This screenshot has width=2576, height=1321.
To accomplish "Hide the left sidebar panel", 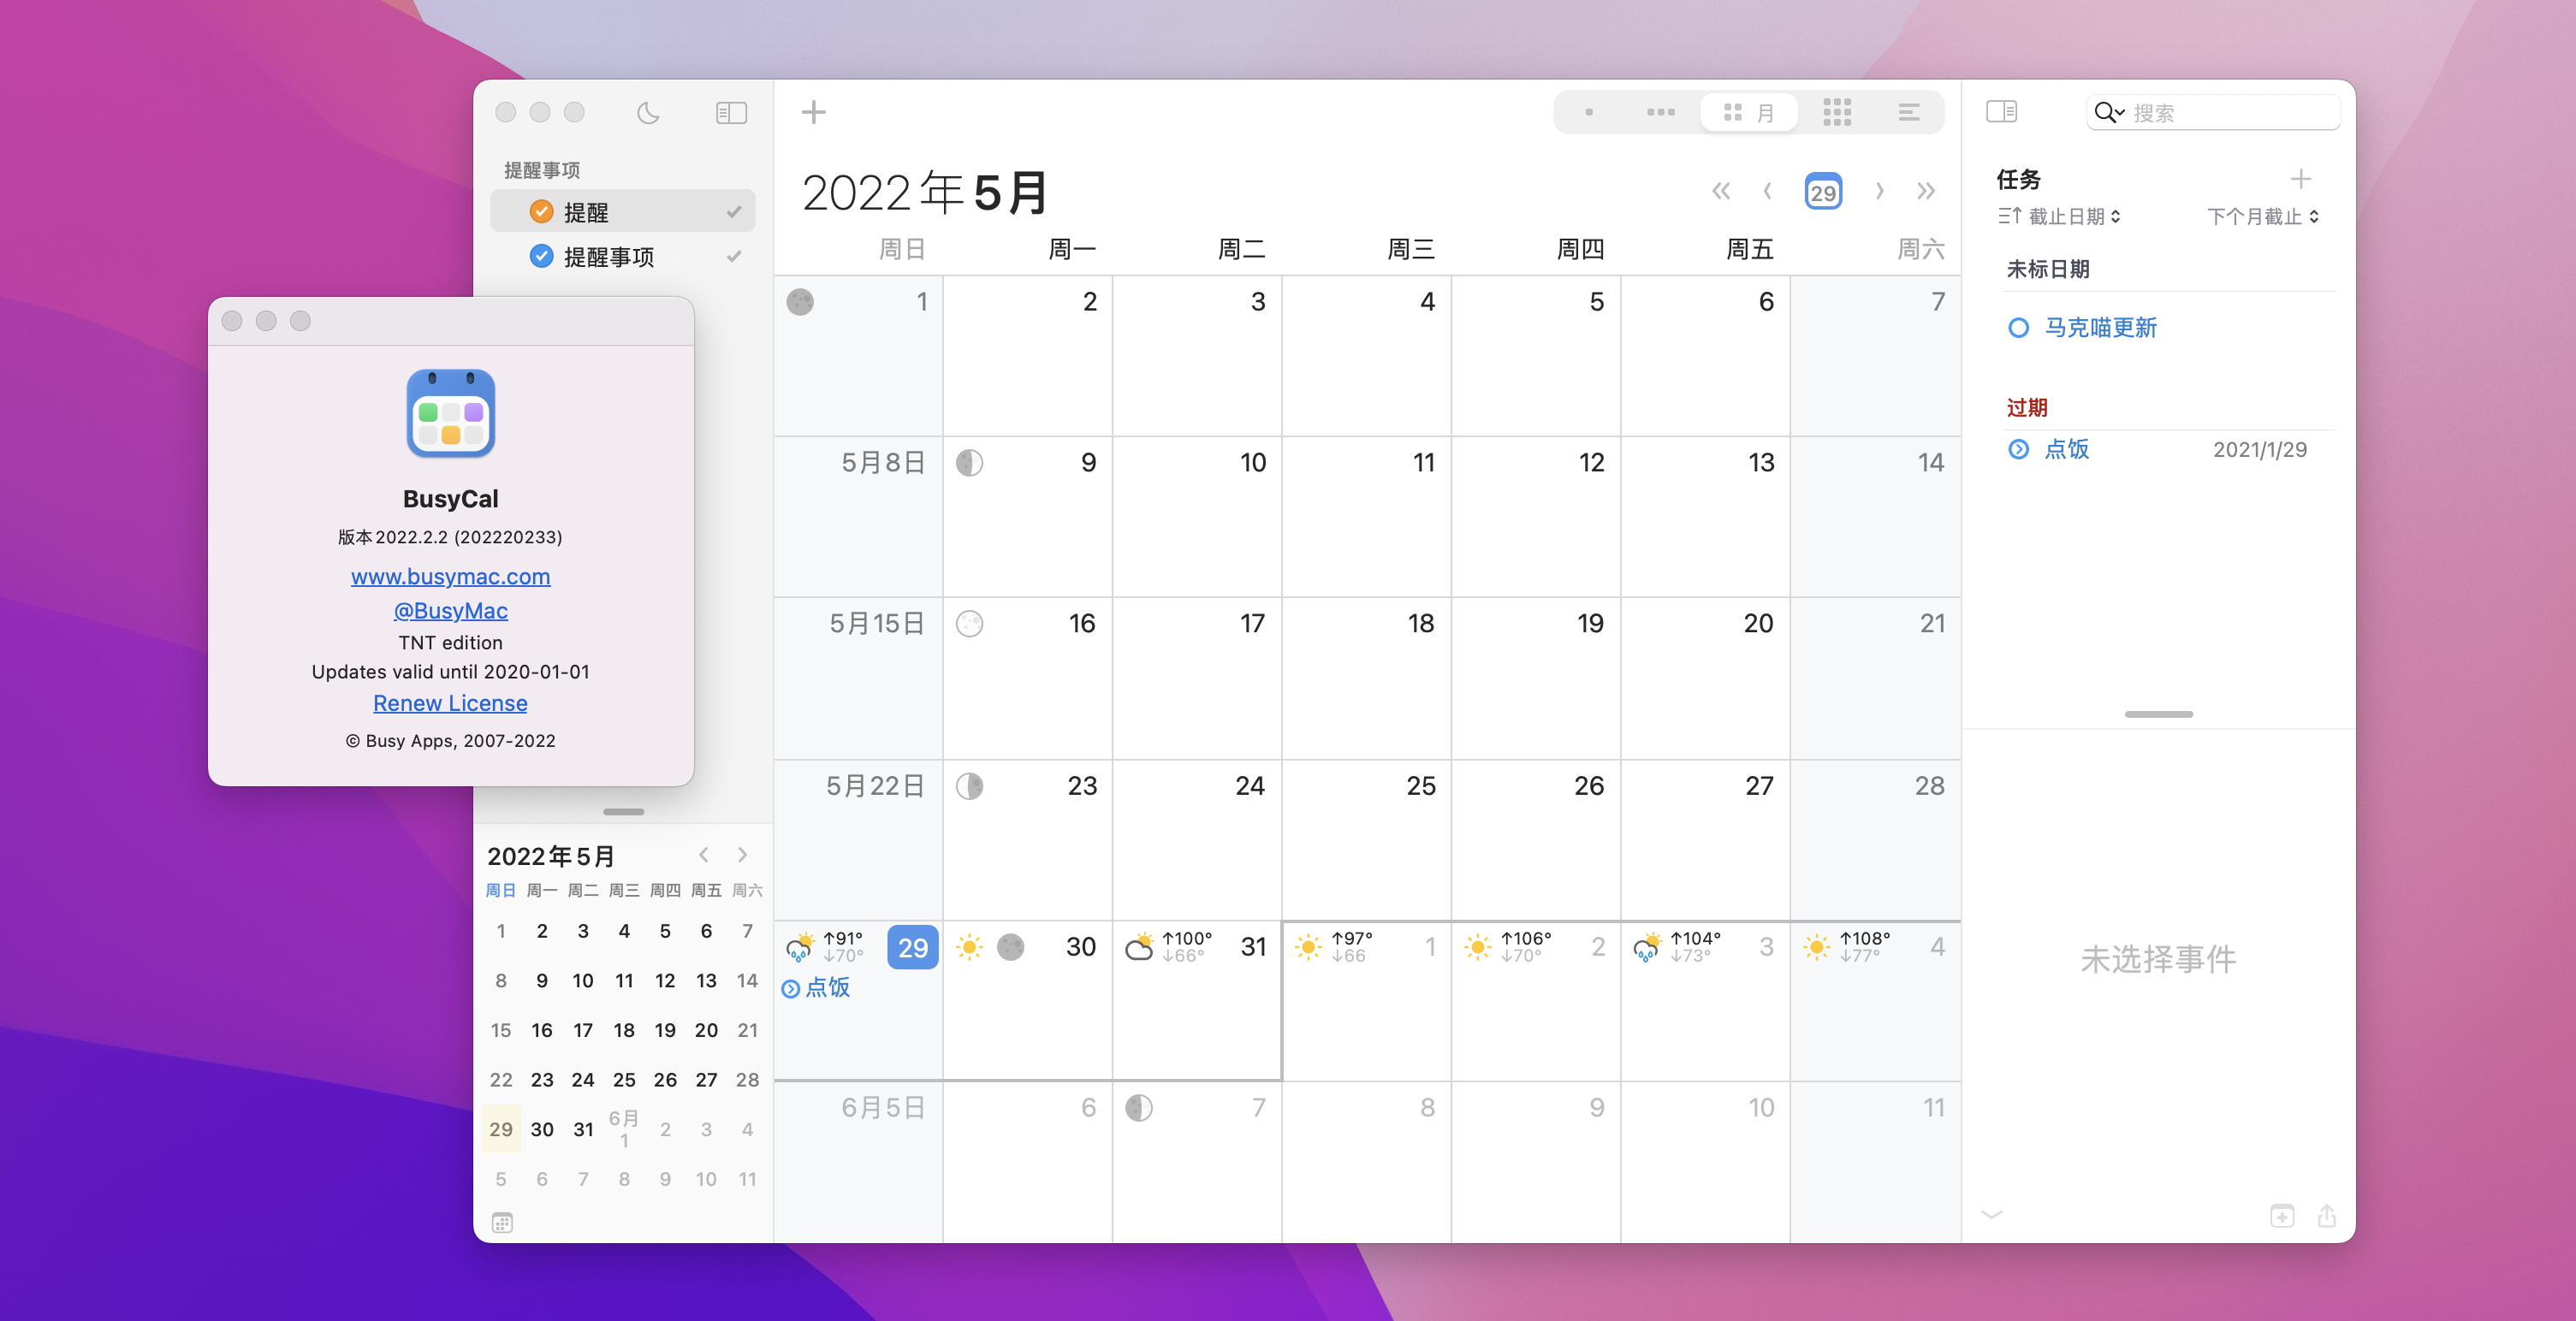I will point(731,113).
